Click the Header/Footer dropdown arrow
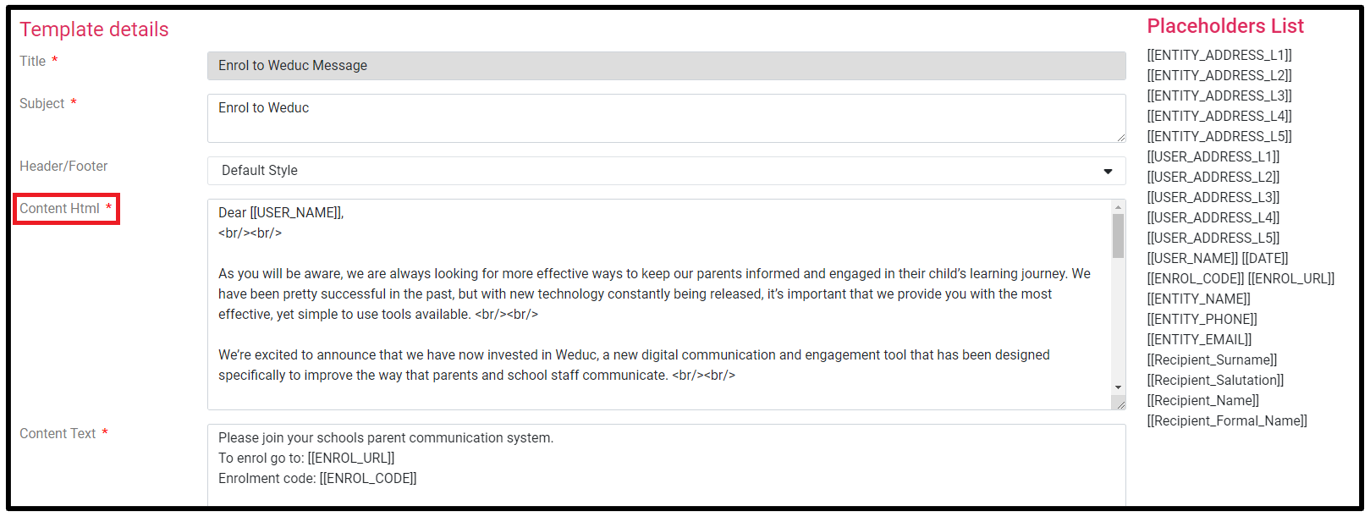The image size is (1367, 515). 1107,171
